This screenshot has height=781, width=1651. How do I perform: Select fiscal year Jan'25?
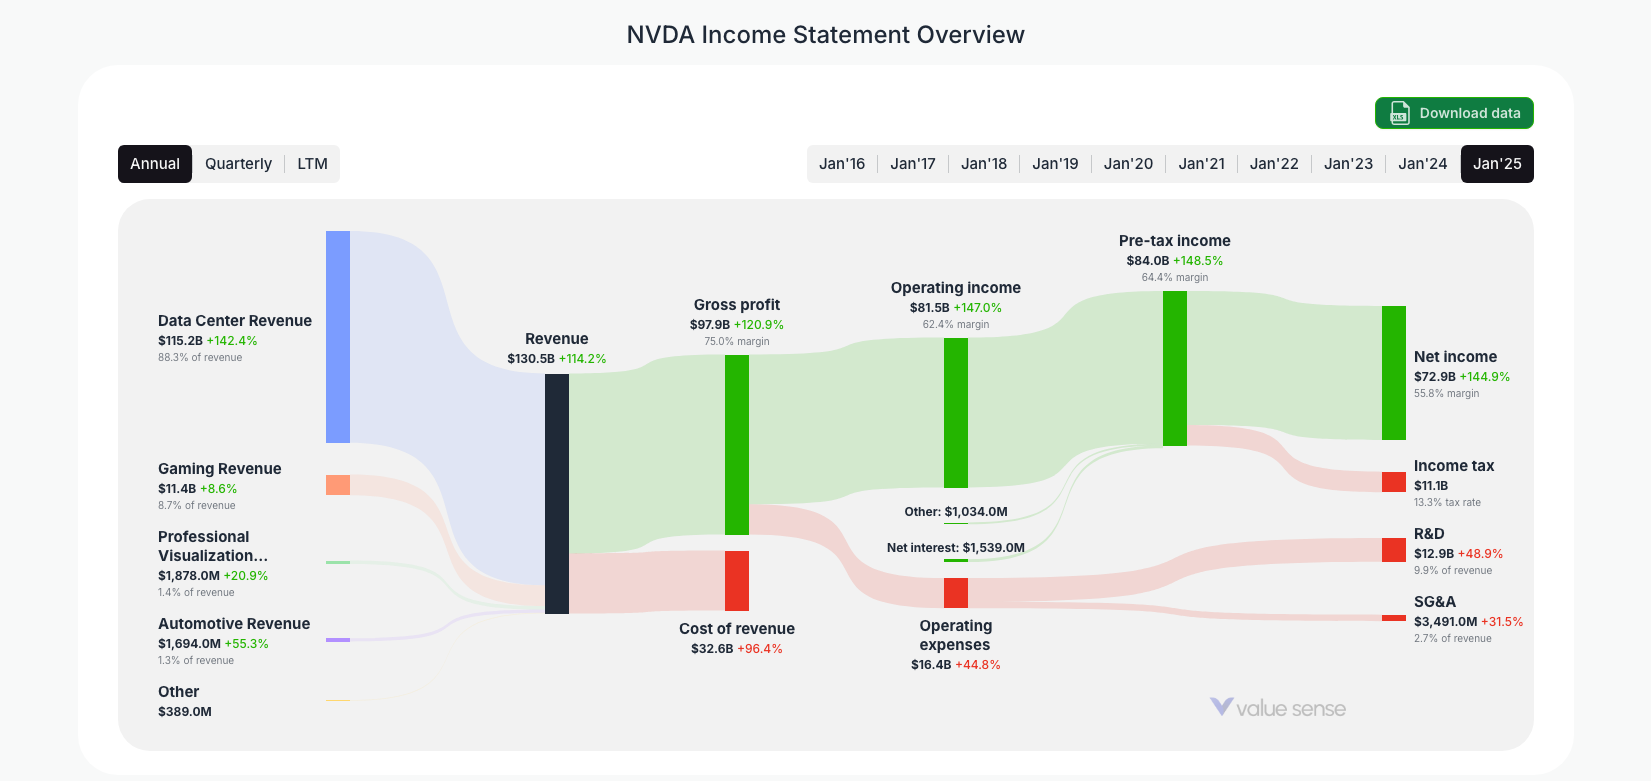coord(1497,164)
